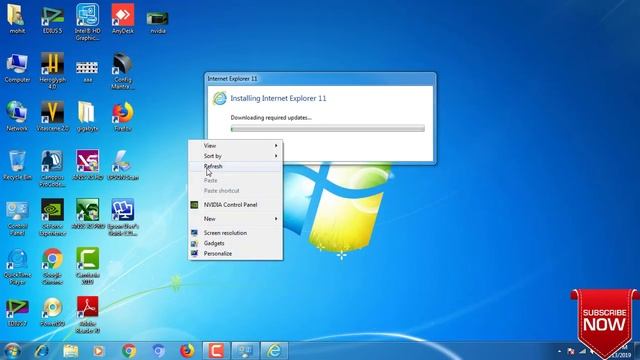Image resolution: width=640 pixels, height=360 pixels.
Task: Select the Camtasia desktop shortcut
Action: click(87, 267)
